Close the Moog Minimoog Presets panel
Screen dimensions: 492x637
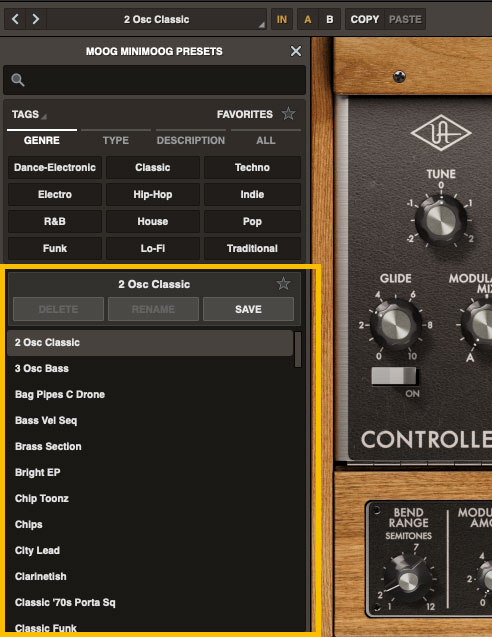click(x=296, y=51)
